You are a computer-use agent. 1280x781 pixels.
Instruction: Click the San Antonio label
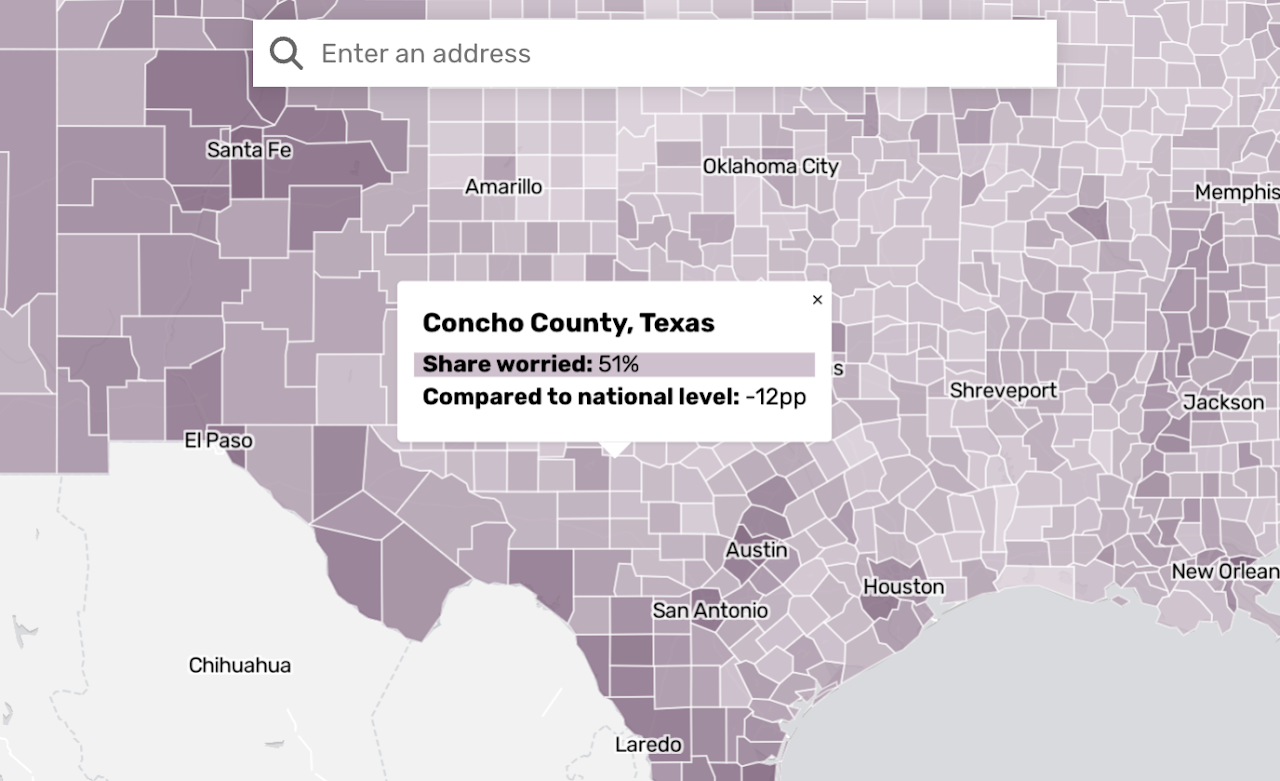pos(710,609)
